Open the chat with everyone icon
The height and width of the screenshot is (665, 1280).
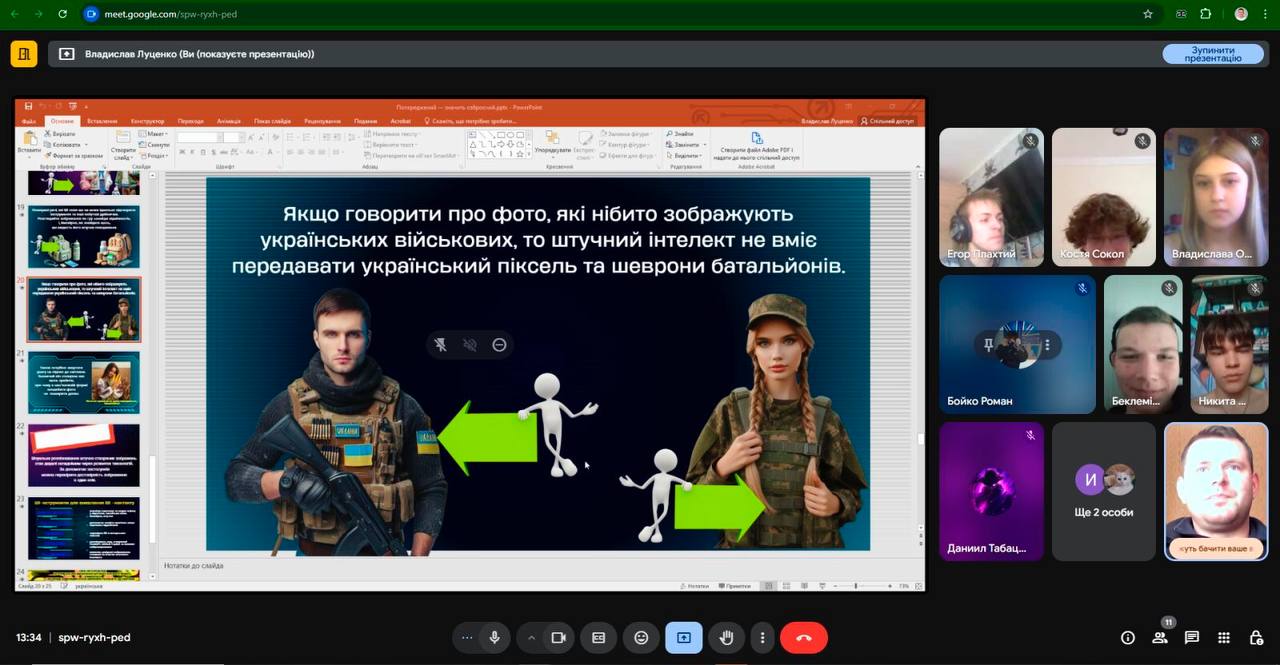coord(1192,637)
